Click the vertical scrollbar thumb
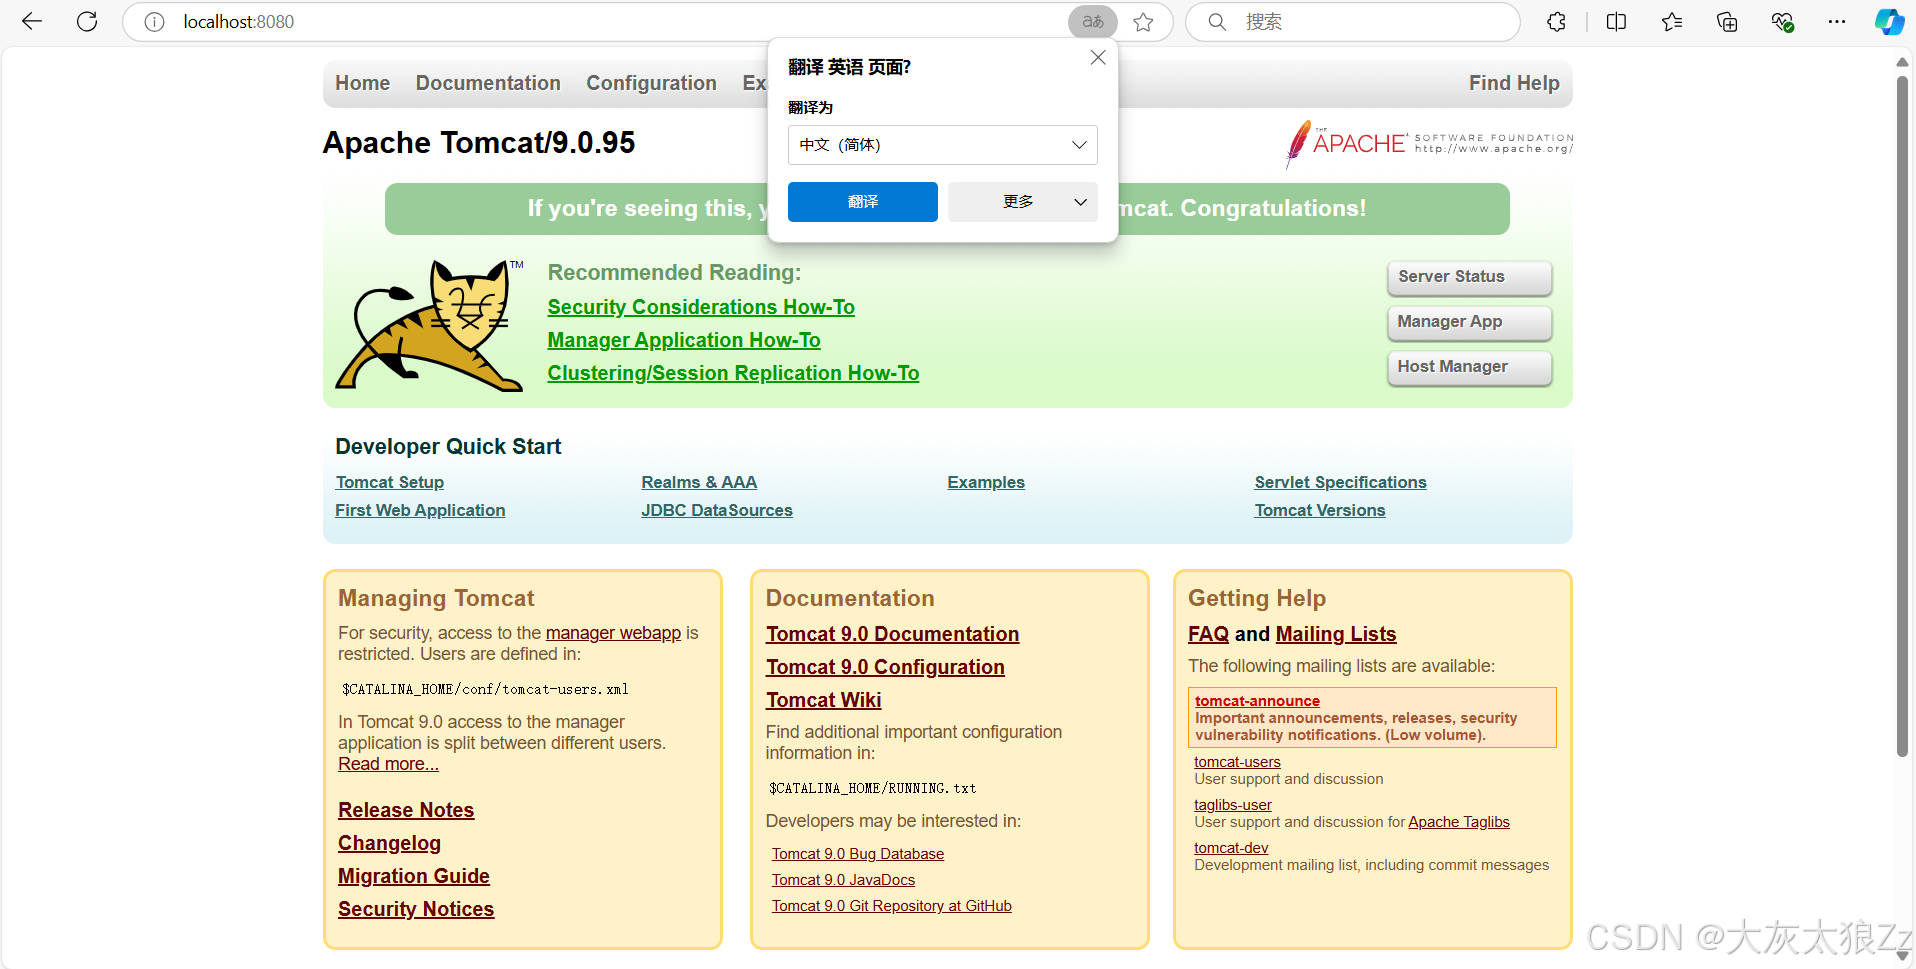This screenshot has width=1916, height=969. [1902, 415]
